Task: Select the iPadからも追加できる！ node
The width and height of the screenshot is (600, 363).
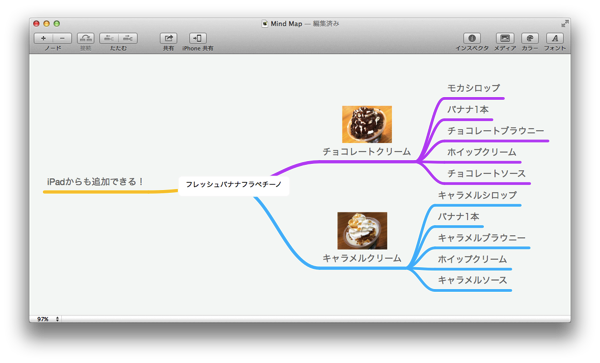Action: click(95, 182)
